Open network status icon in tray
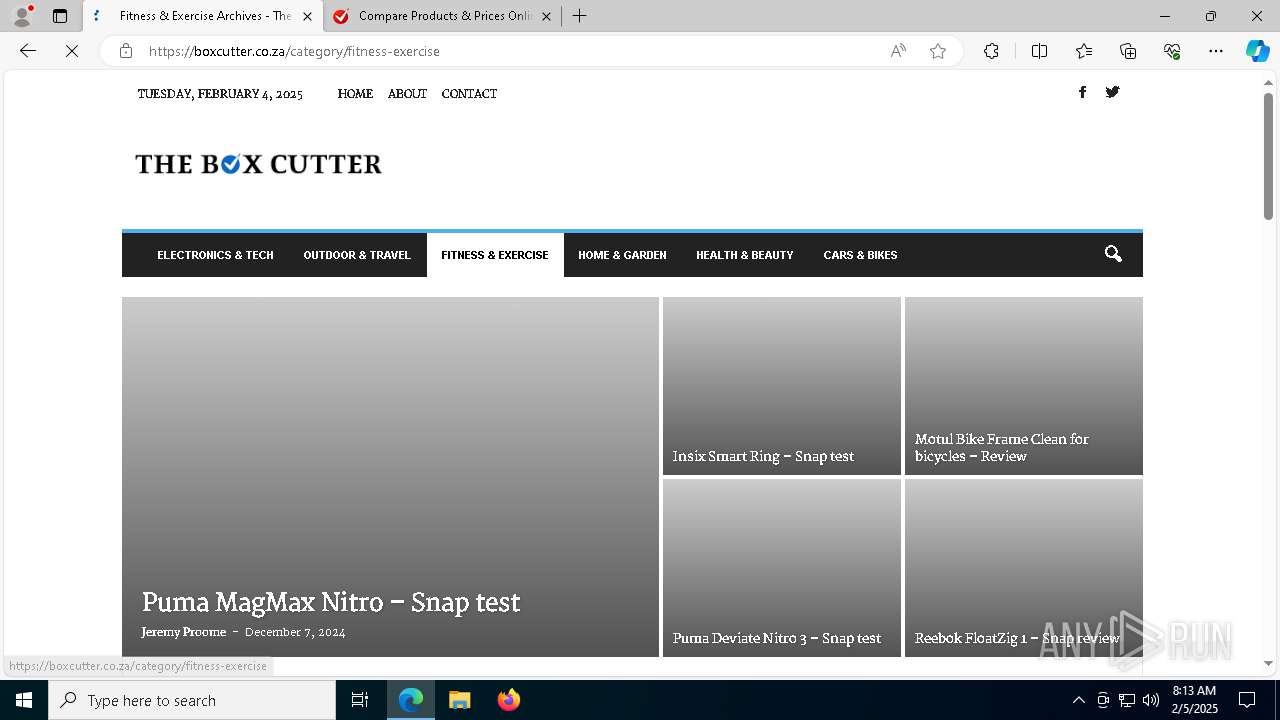 [x=1127, y=700]
